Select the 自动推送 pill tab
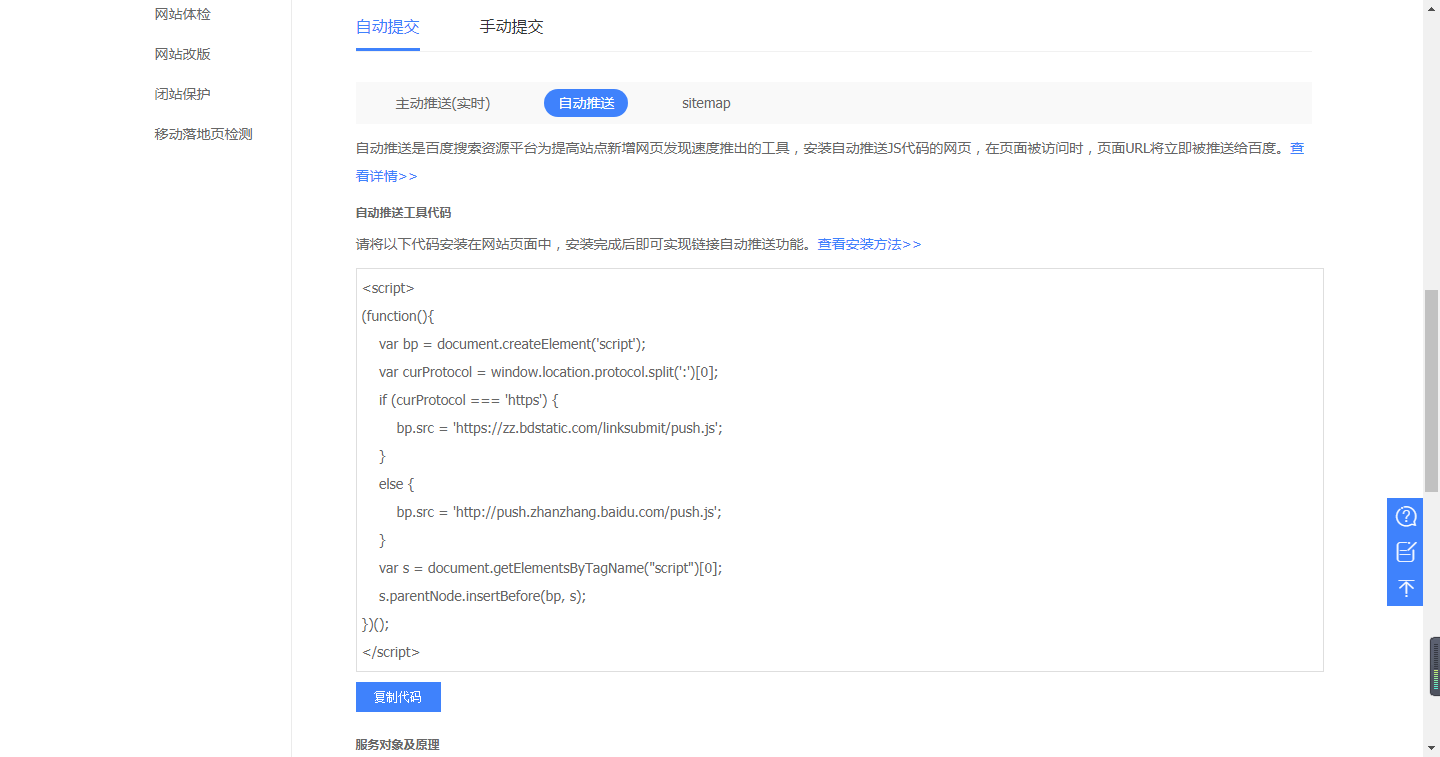 586,103
